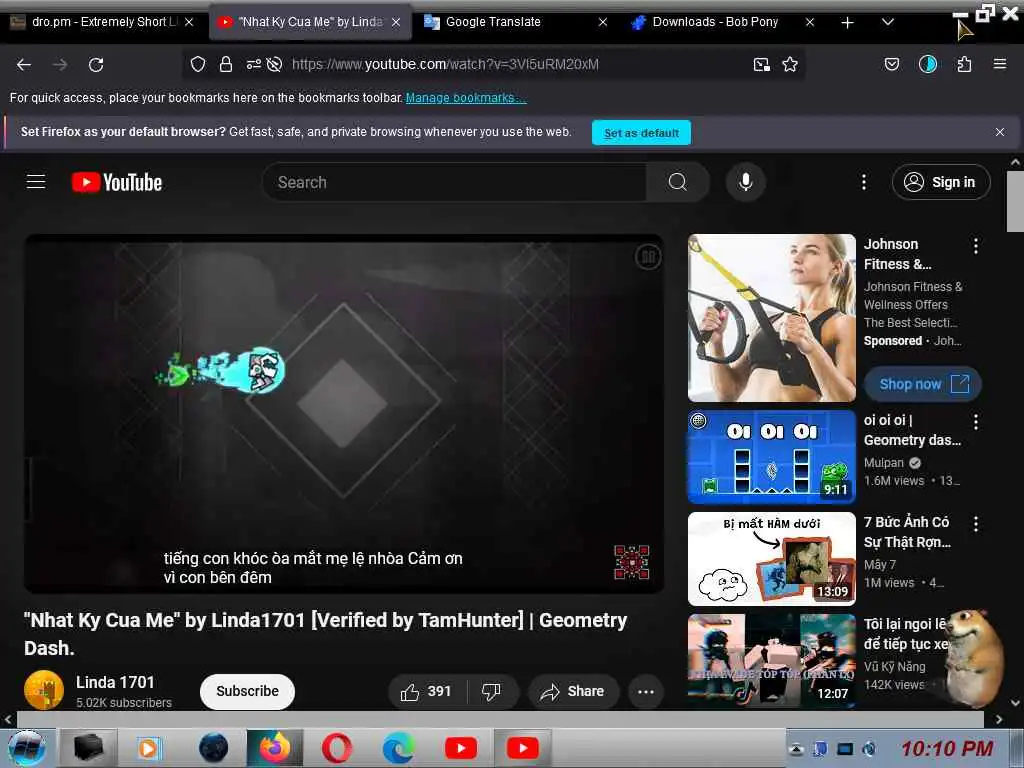Open a new tab with plus button

[x=847, y=23]
